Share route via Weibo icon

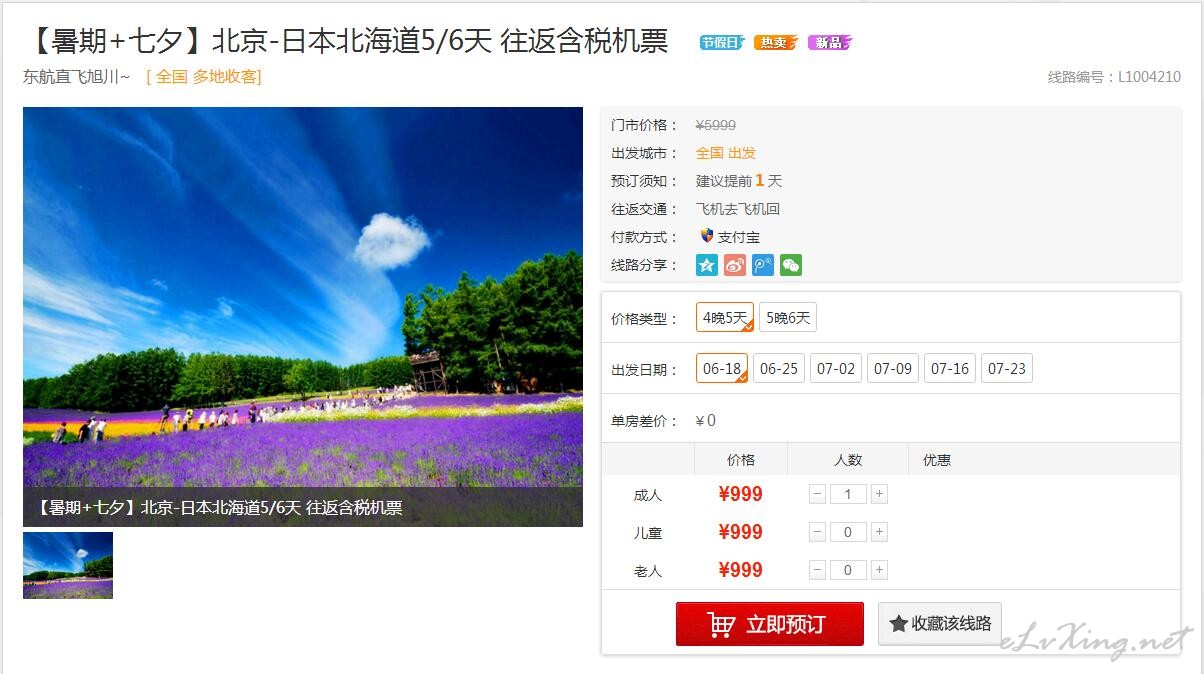click(x=735, y=265)
